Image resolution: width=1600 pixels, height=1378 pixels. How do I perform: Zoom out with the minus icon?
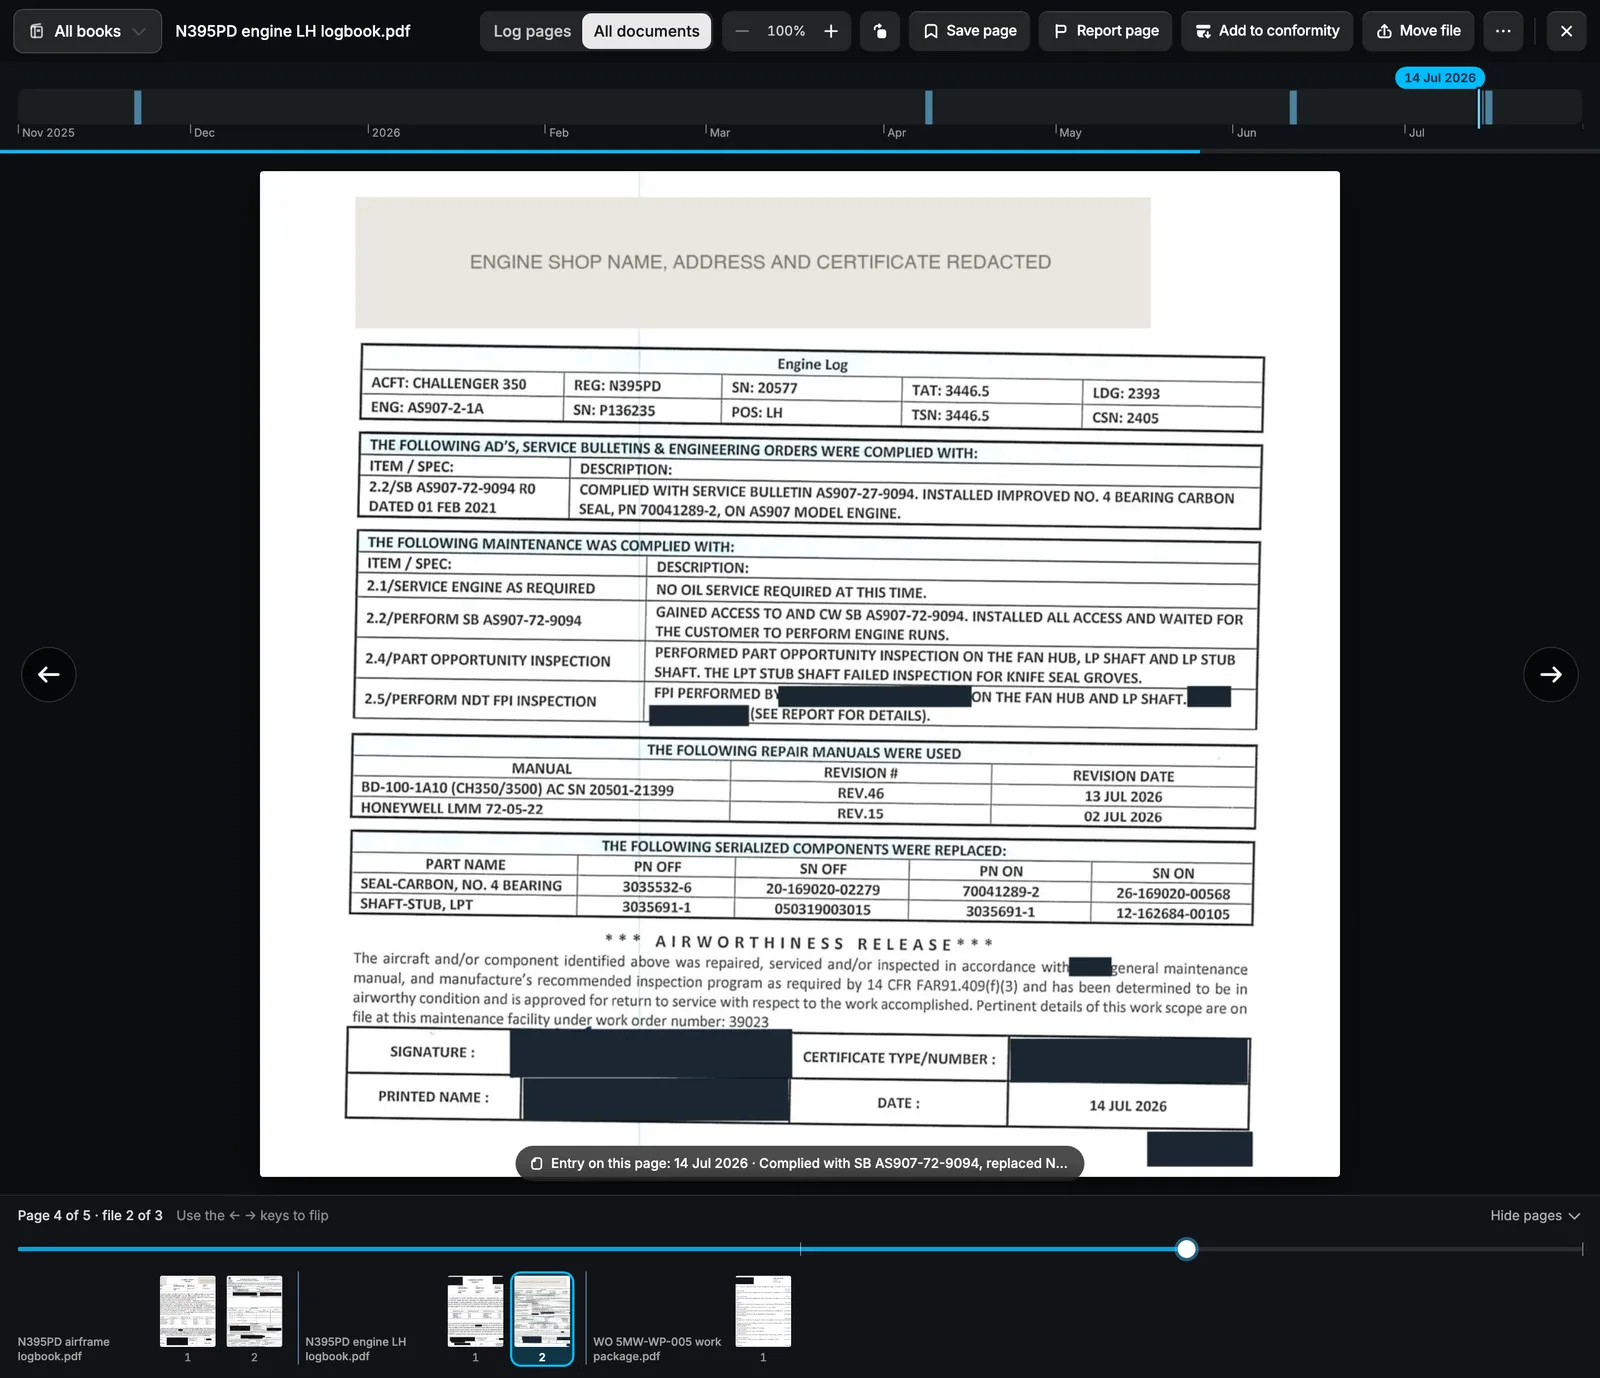point(742,31)
